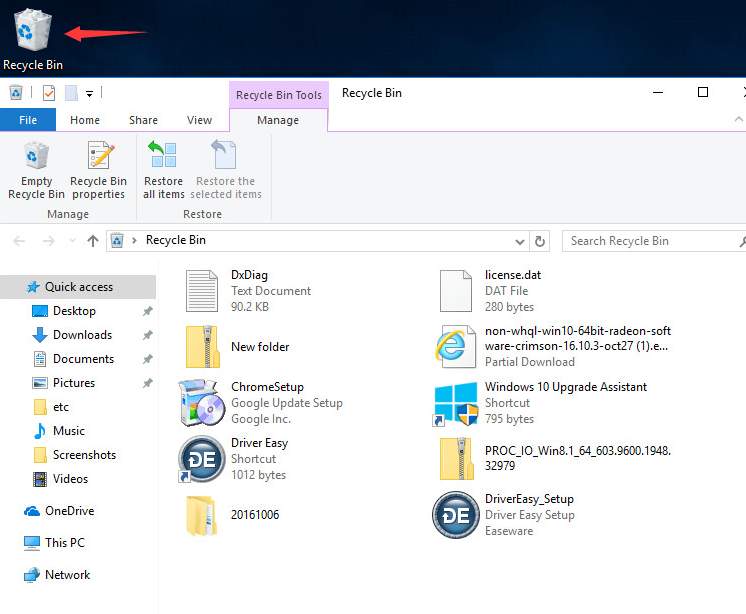Click Recycle Bin in the address bar
Image resolution: width=746 pixels, height=614 pixels.
(176, 240)
